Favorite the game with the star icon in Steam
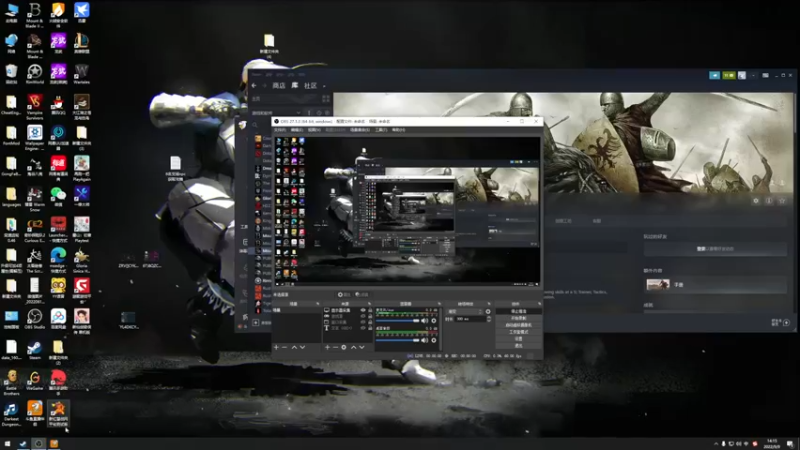The height and width of the screenshot is (450, 800). pyautogui.click(x=782, y=201)
